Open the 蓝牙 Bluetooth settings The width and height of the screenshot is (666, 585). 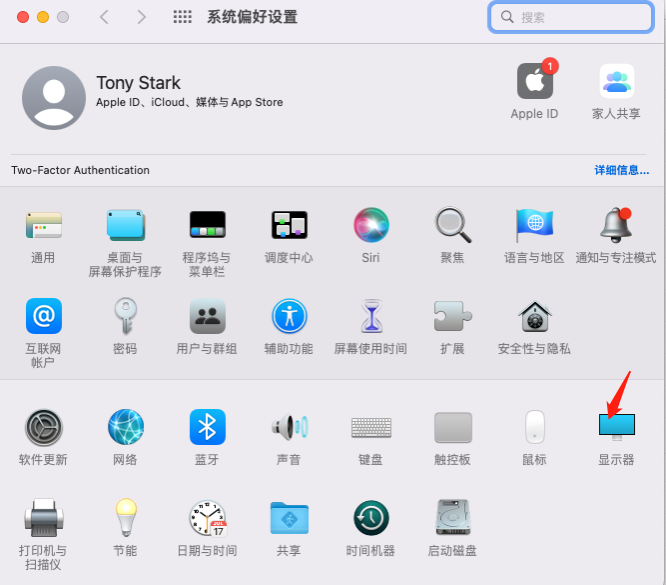[x=207, y=428]
